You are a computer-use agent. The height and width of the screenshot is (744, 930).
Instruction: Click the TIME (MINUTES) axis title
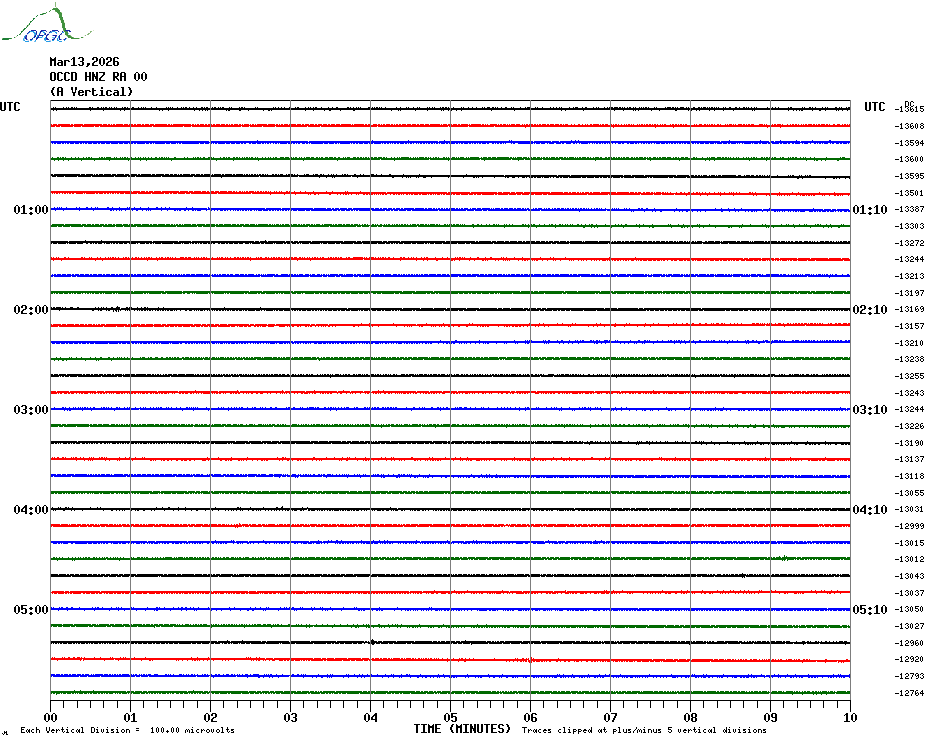[462, 729]
